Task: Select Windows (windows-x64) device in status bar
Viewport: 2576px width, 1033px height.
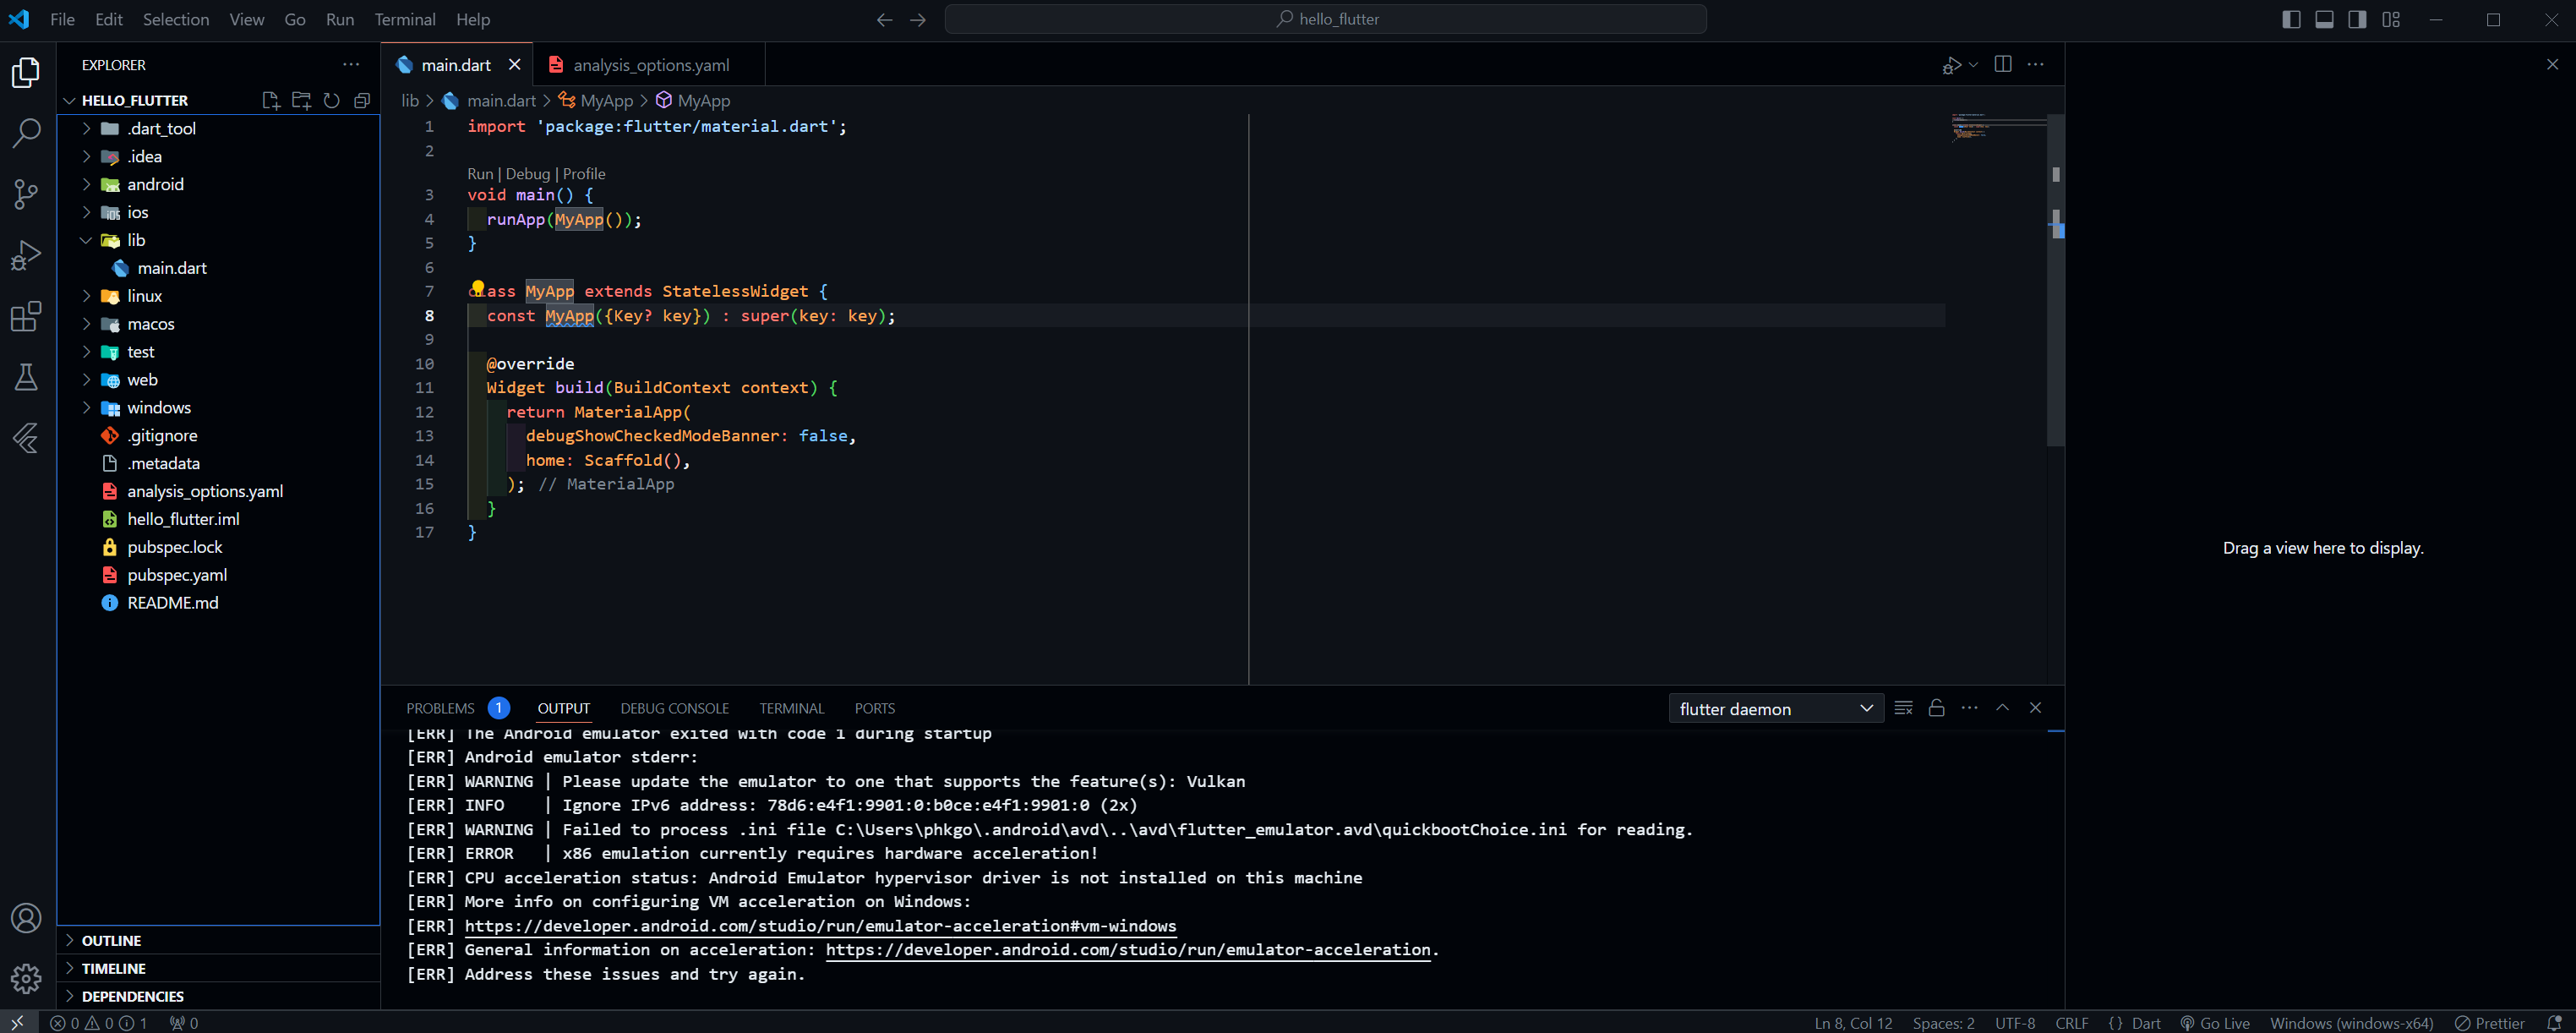Action: [2352, 1023]
